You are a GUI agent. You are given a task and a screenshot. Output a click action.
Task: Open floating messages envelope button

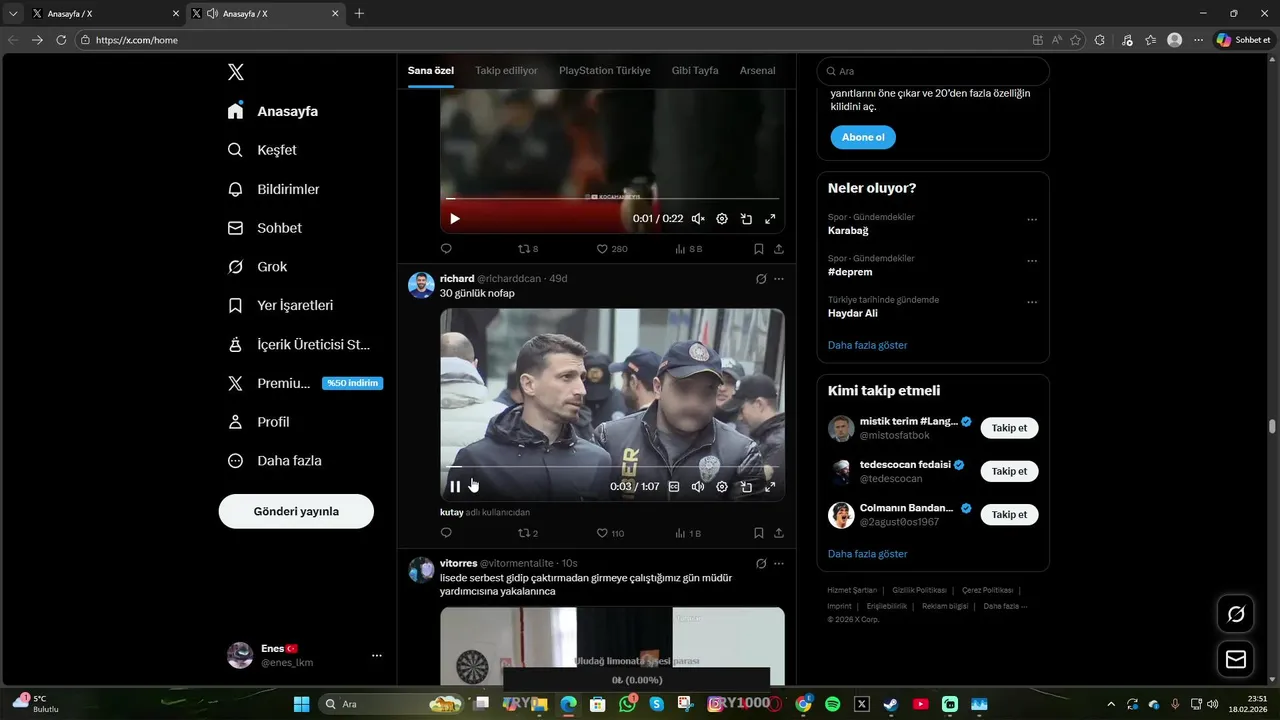click(x=1236, y=659)
